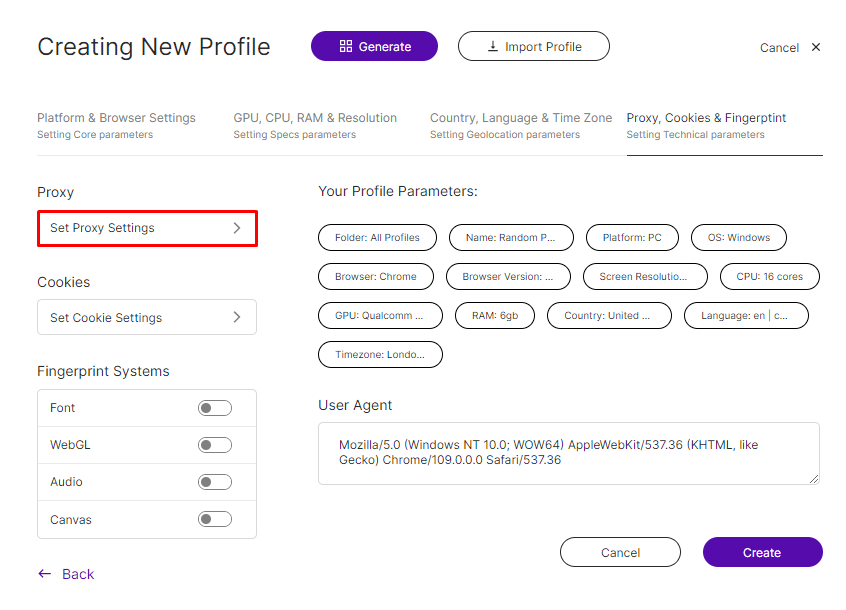The width and height of the screenshot is (846, 610).
Task: Enable the Canvas fingerprint toggle
Action: point(215,519)
